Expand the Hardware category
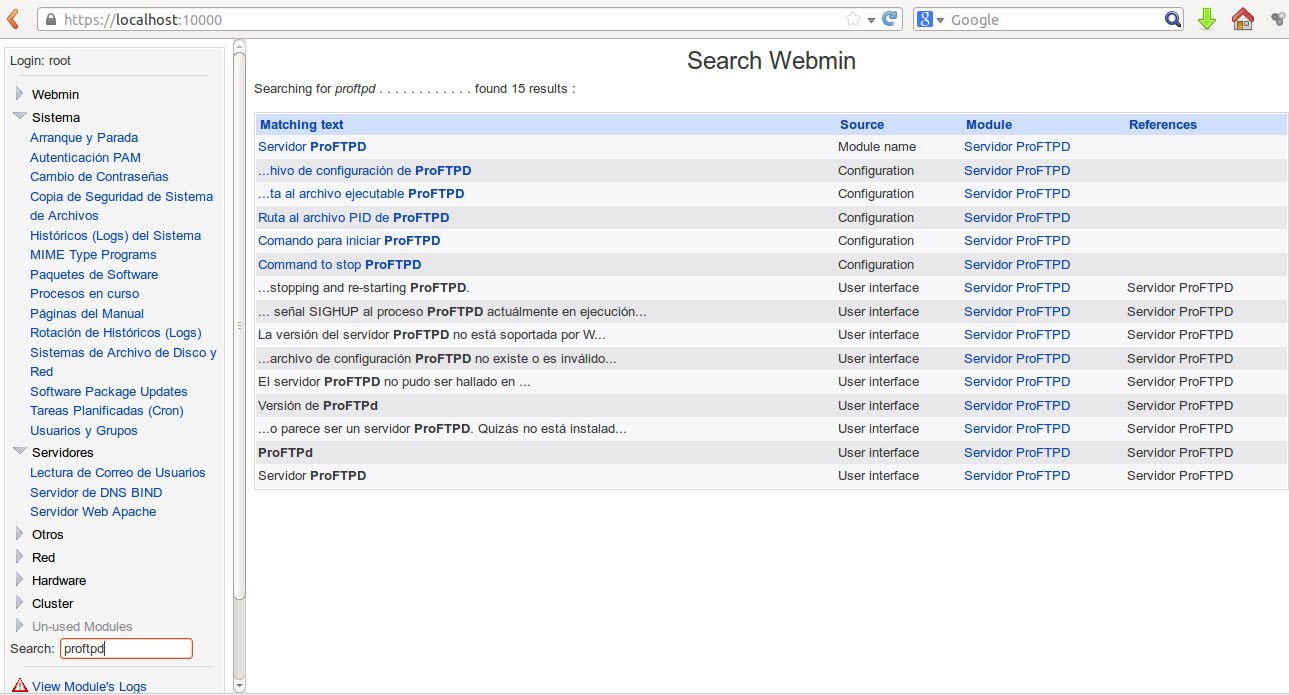This screenshot has height=695, width=1289. point(19,580)
